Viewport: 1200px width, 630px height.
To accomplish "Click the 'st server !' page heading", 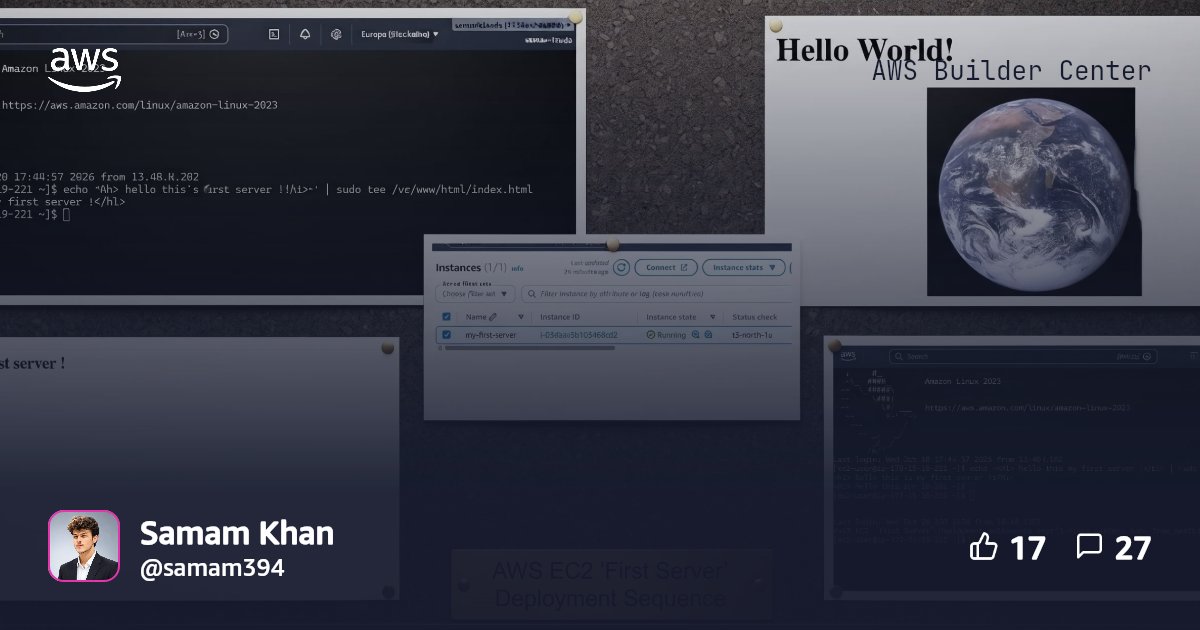I will [33, 363].
